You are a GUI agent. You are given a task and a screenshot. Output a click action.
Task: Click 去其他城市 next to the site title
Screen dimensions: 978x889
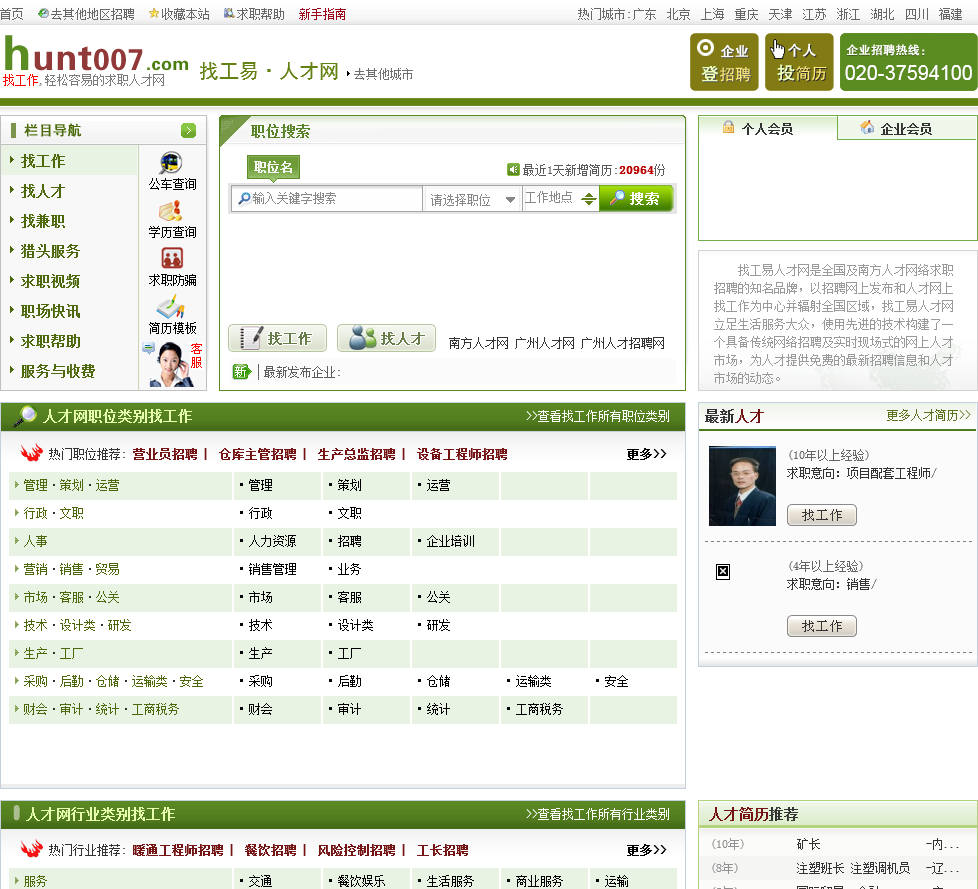[x=383, y=74]
